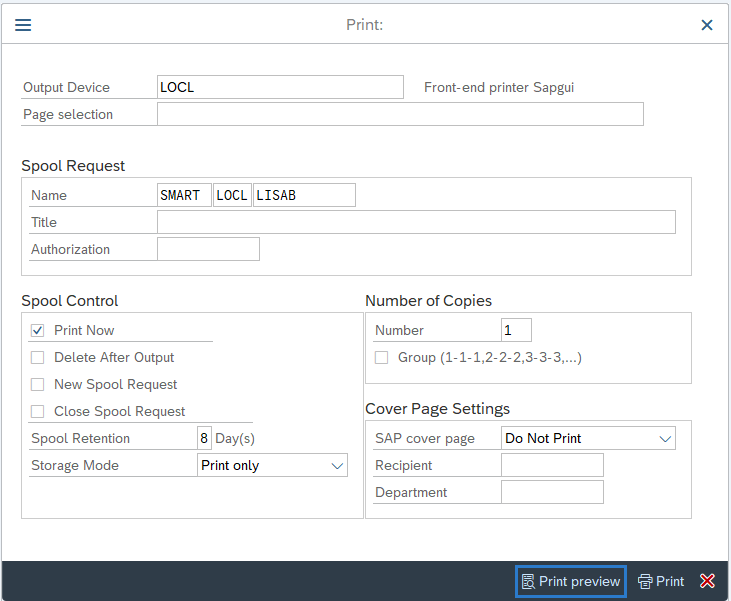Viewport: 731px width, 601px height.
Task: Expand the SAP cover page dropdown
Action: point(588,438)
